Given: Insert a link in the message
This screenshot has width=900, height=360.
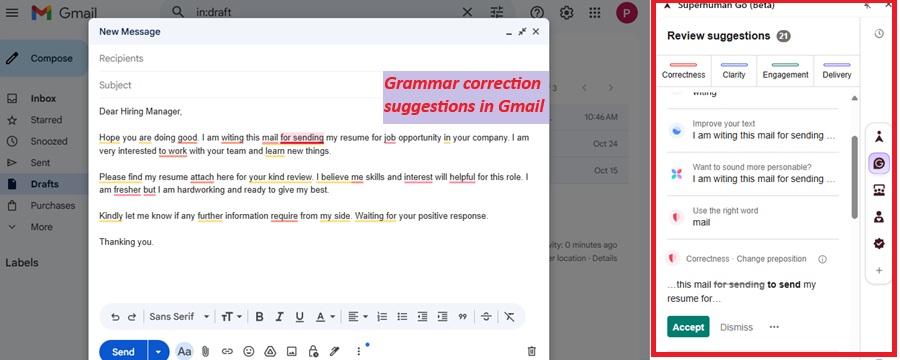Looking at the screenshot, I should pyautogui.click(x=227, y=351).
